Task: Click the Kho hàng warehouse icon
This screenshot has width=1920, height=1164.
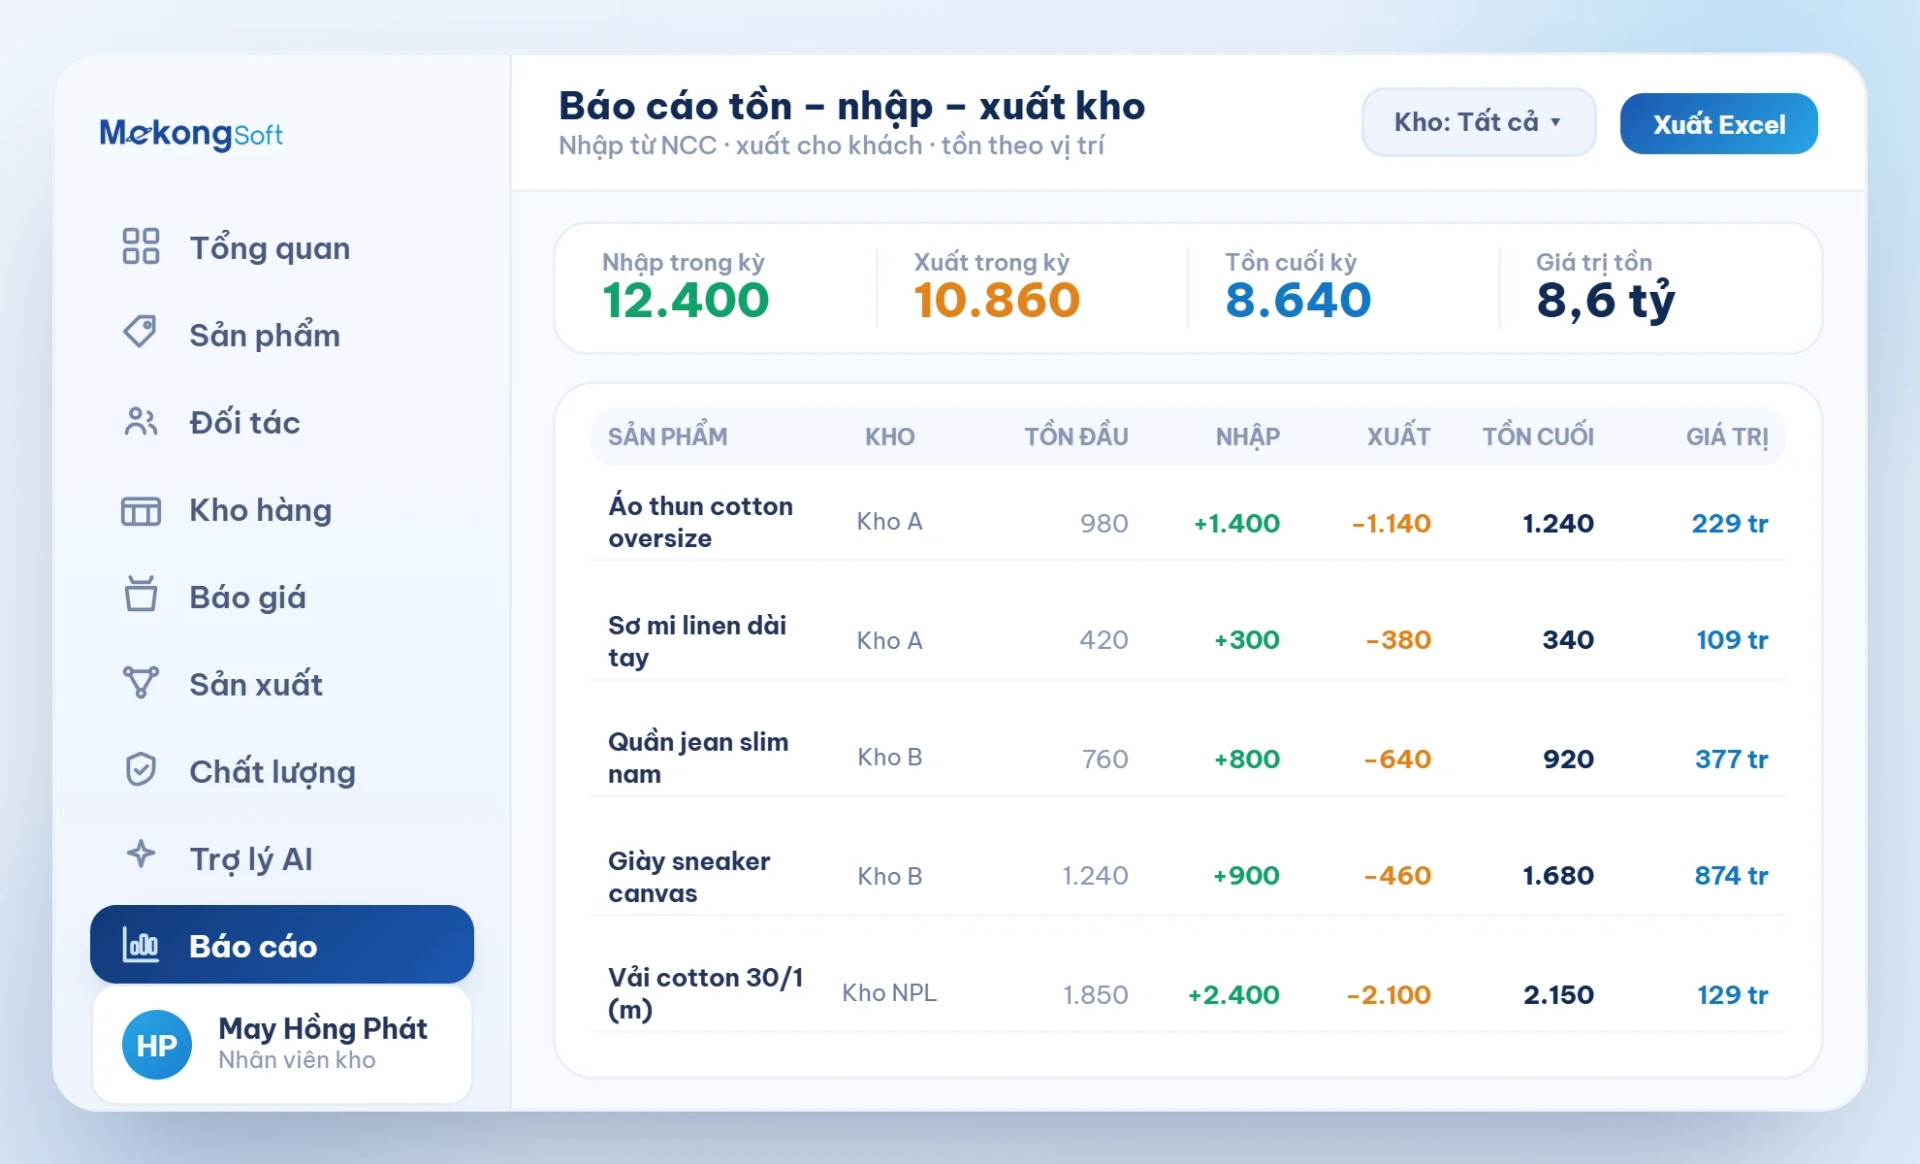Action: tap(140, 510)
